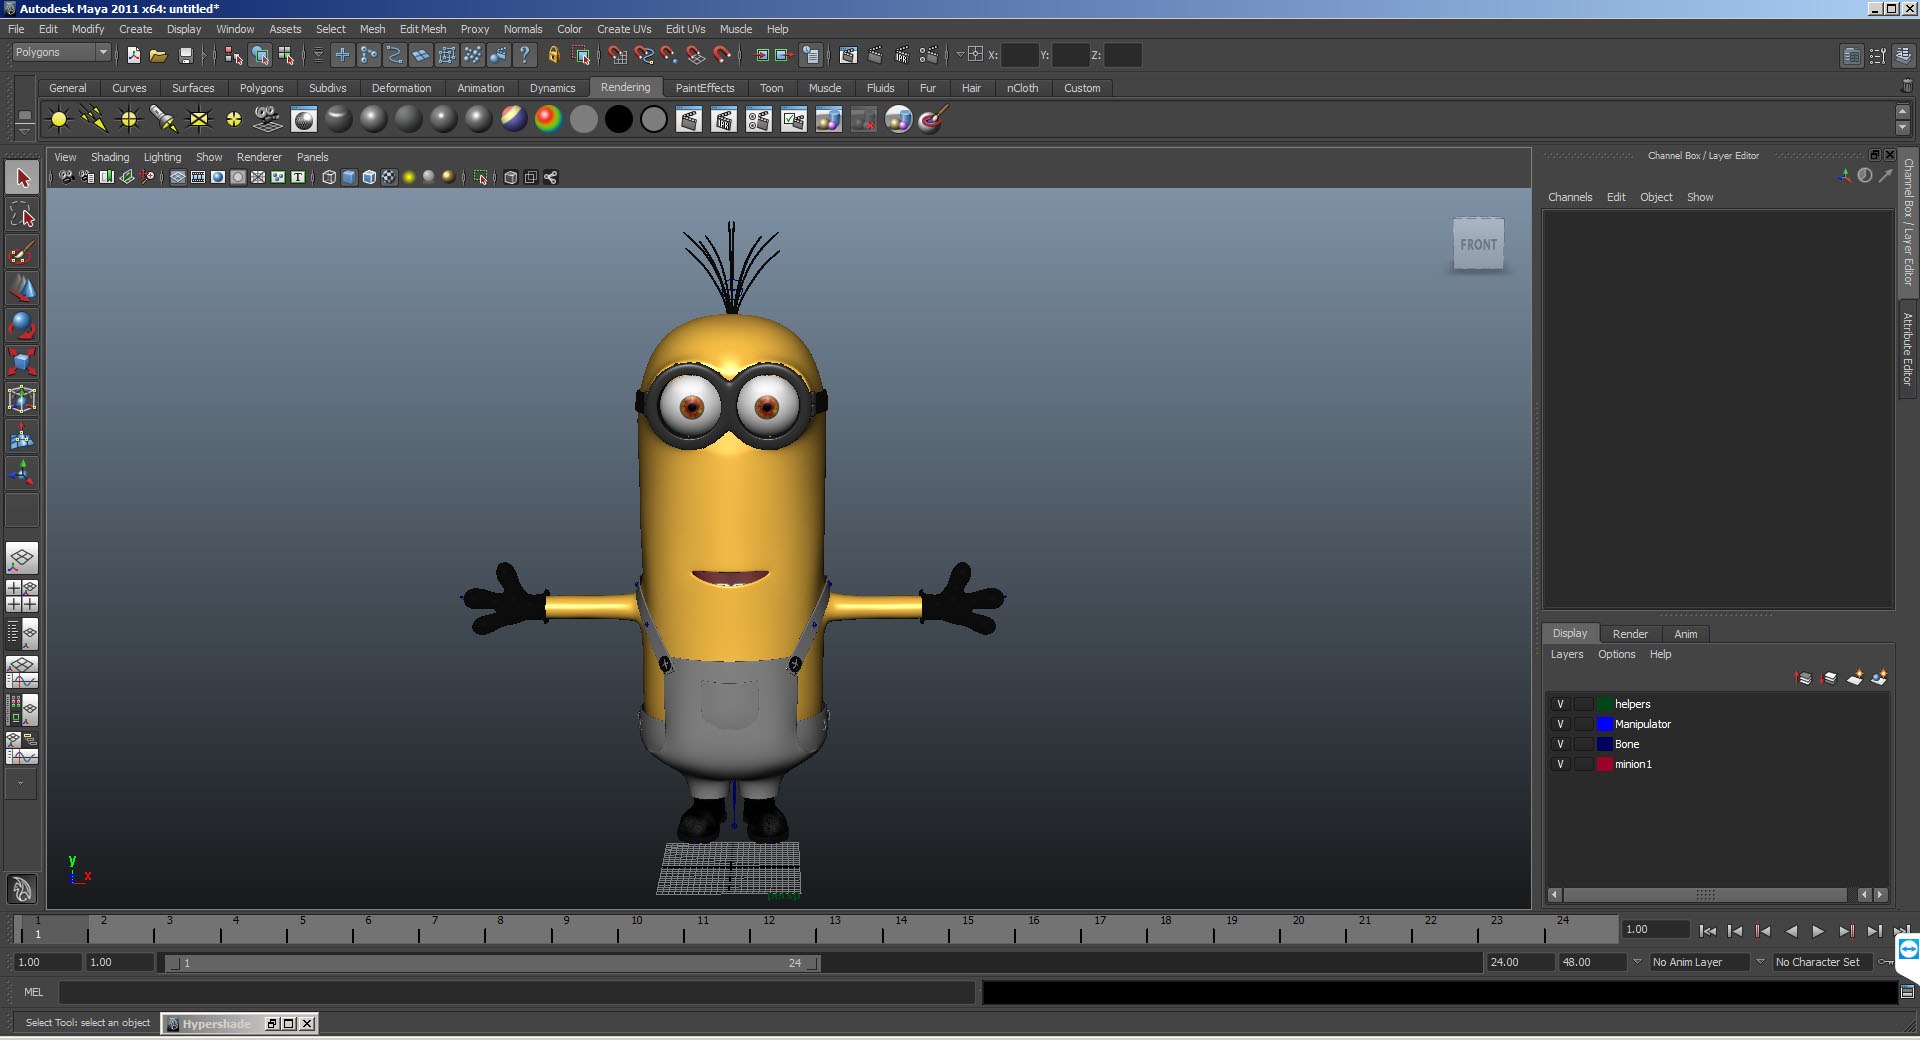Choose the Paint Selection tool
Image resolution: width=1920 pixels, height=1040 pixels.
22,252
